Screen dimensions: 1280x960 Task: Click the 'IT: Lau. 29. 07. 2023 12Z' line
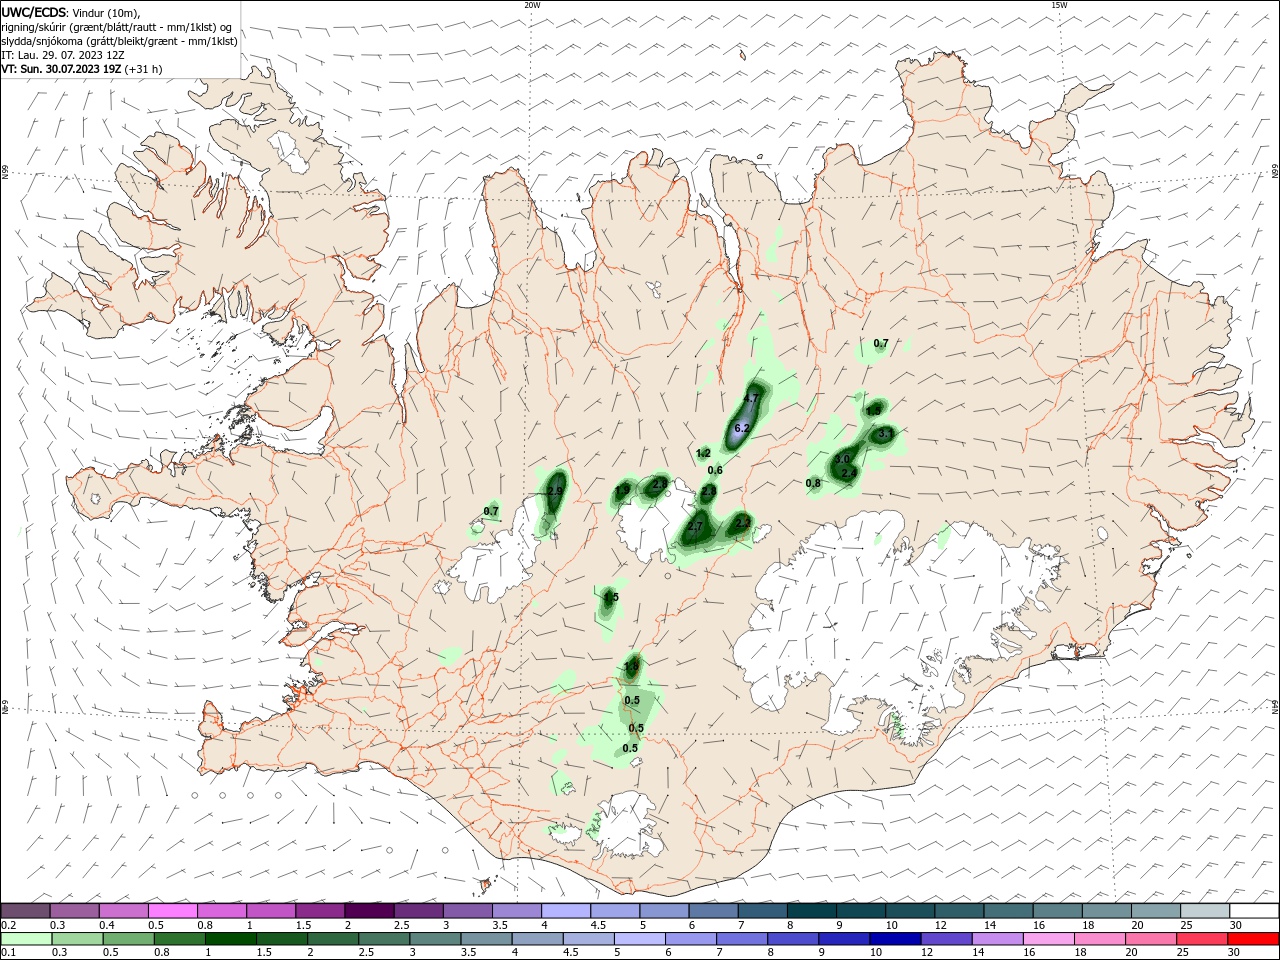[x=62, y=55]
